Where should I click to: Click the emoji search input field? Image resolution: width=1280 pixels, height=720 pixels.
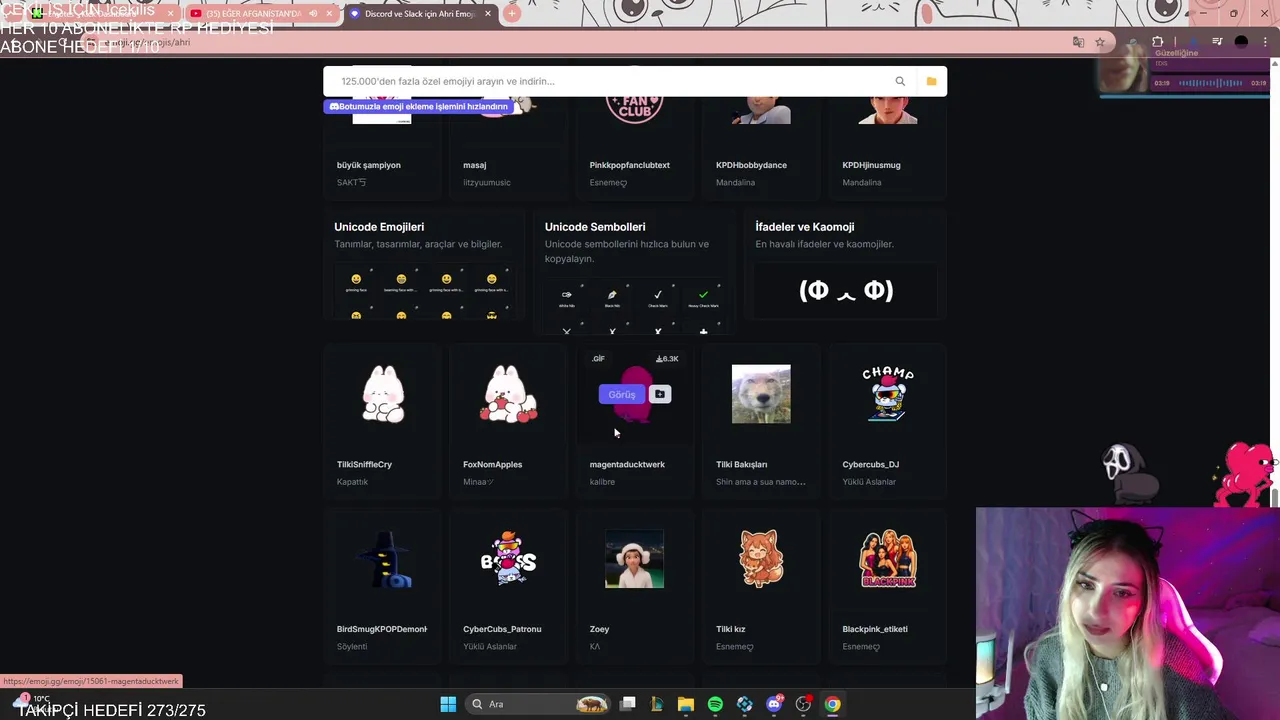click(x=610, y=81)
